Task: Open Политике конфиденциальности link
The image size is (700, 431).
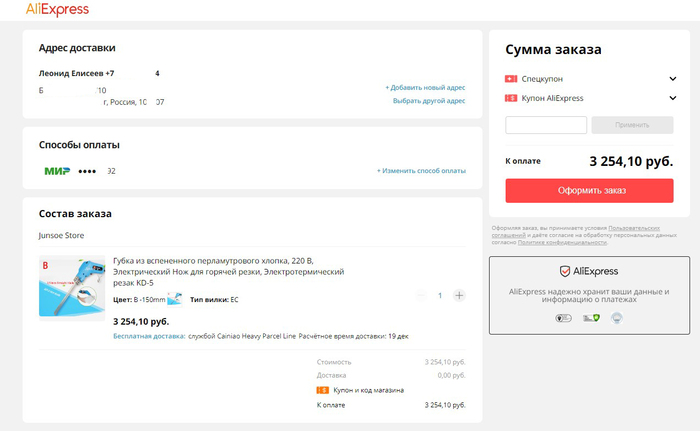Action: click(562, 242)
